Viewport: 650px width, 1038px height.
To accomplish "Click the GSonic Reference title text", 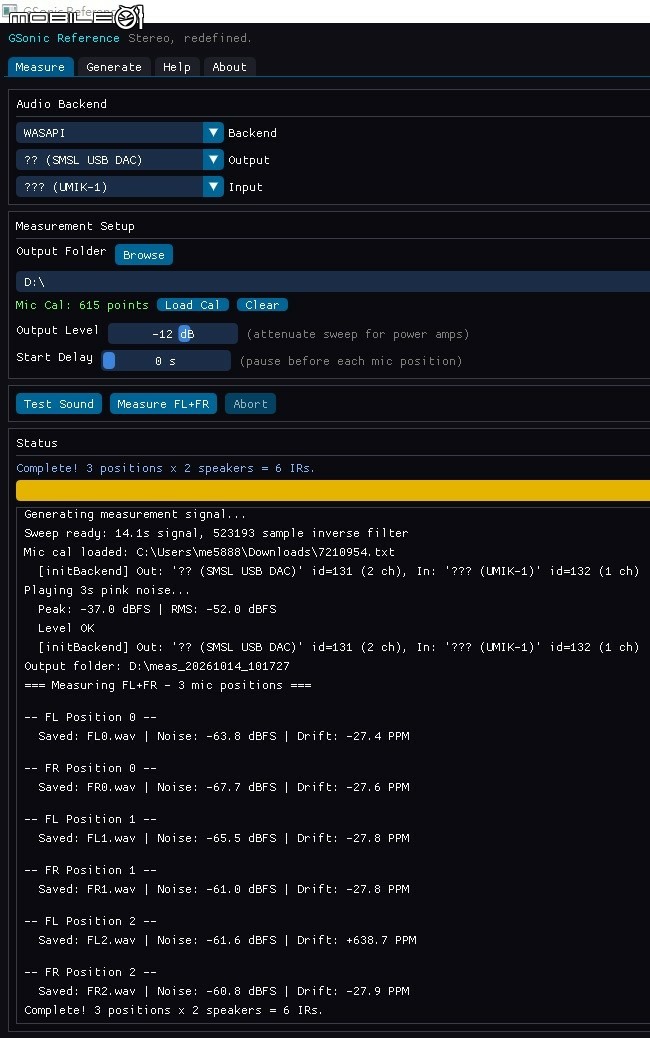I will tap(64, 38).
